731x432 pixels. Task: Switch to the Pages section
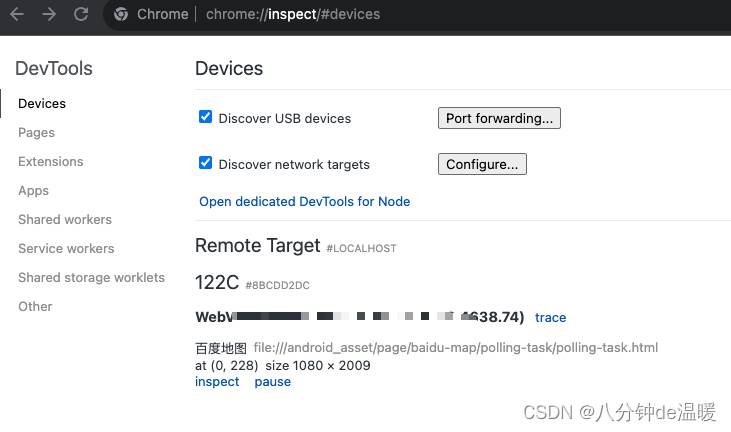36,132
